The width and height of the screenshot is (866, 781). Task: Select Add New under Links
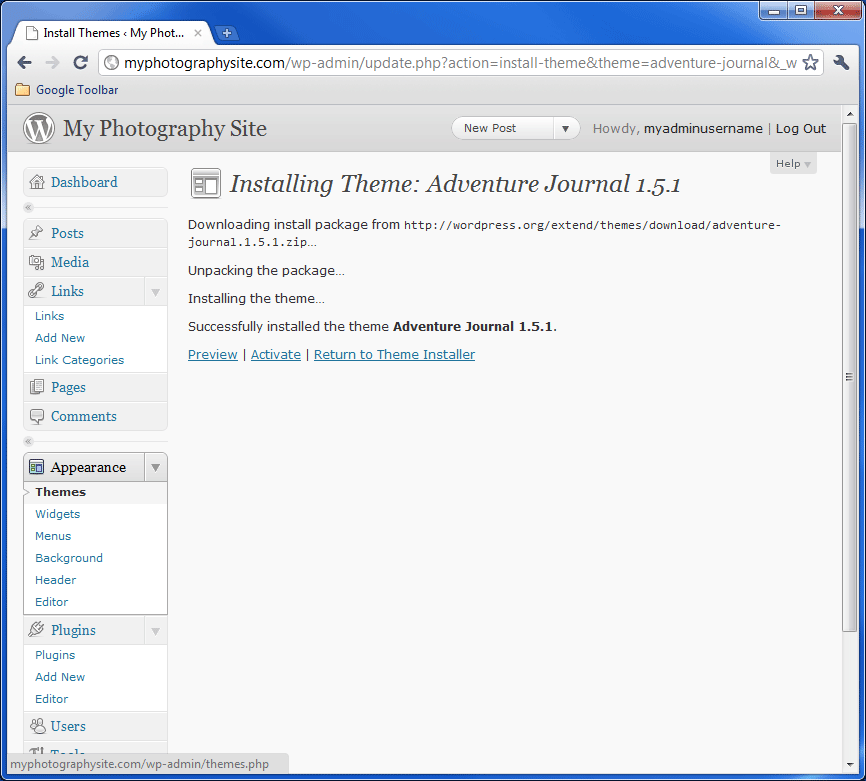click(x=60, y=337)
